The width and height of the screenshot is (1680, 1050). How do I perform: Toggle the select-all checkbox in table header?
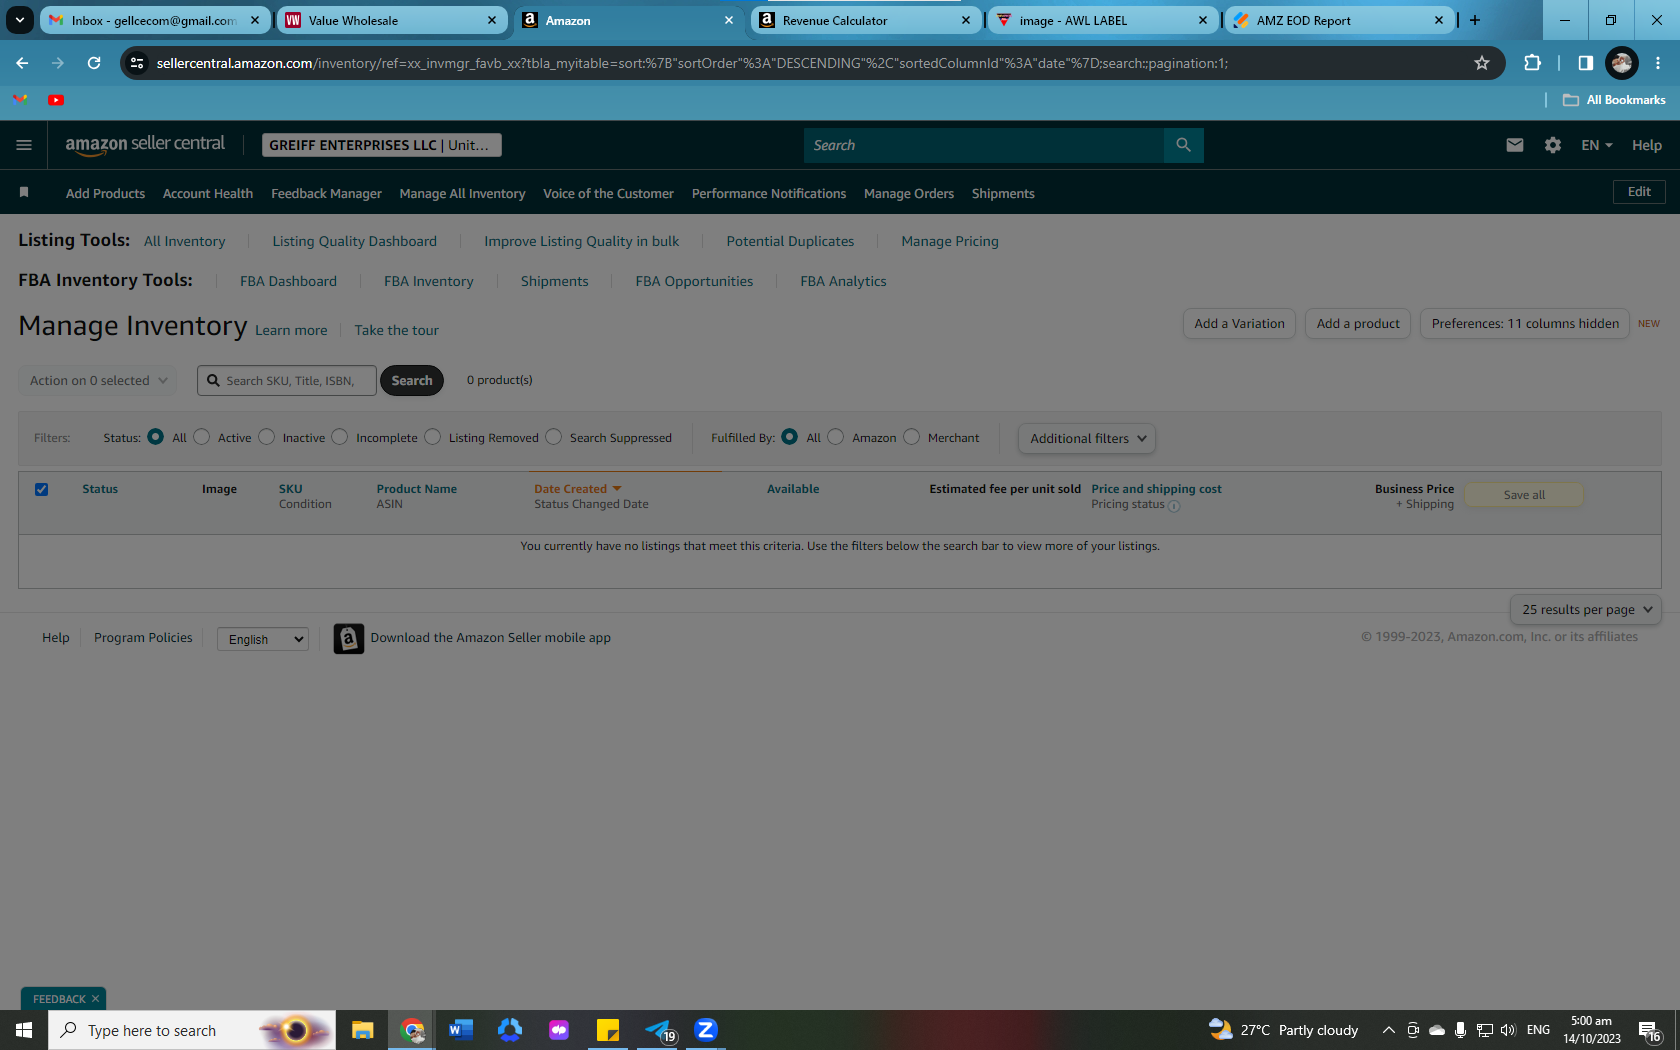(41, 489)
